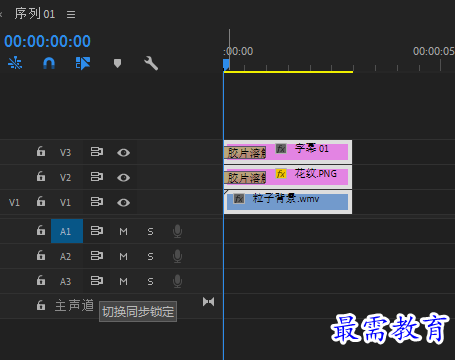Click the fx badge on 粒子背景.wmv
Image resolution: width=455 pixels, height=360 pixels.
[239, 199]
